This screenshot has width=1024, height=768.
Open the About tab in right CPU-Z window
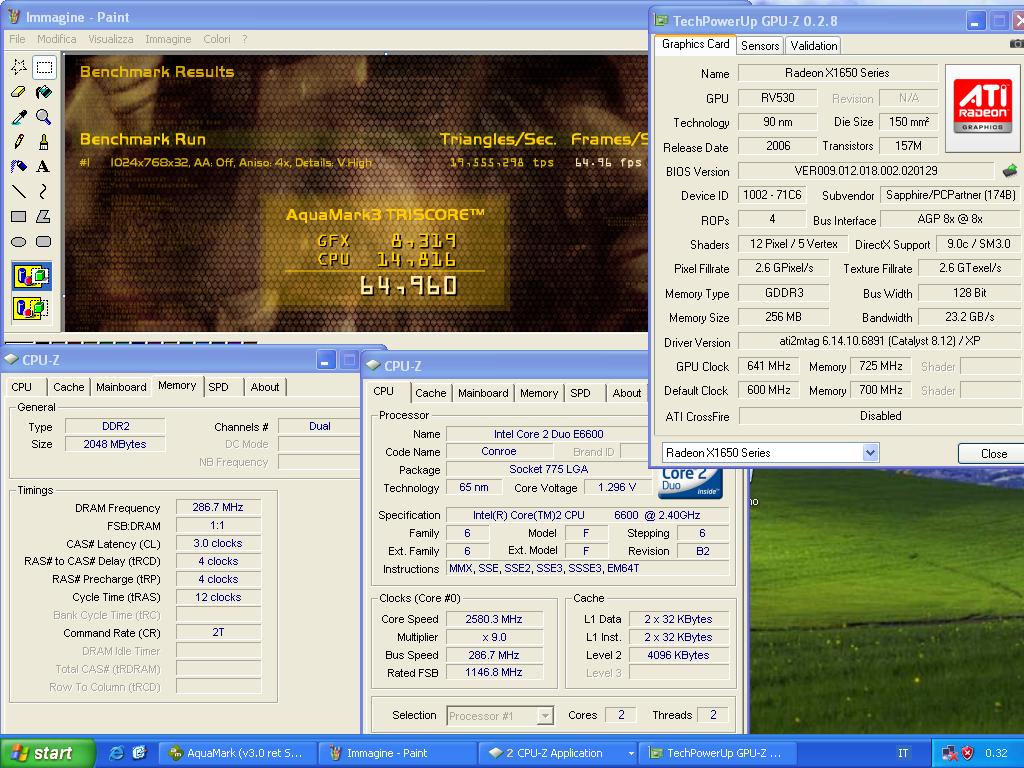point(626,393)
